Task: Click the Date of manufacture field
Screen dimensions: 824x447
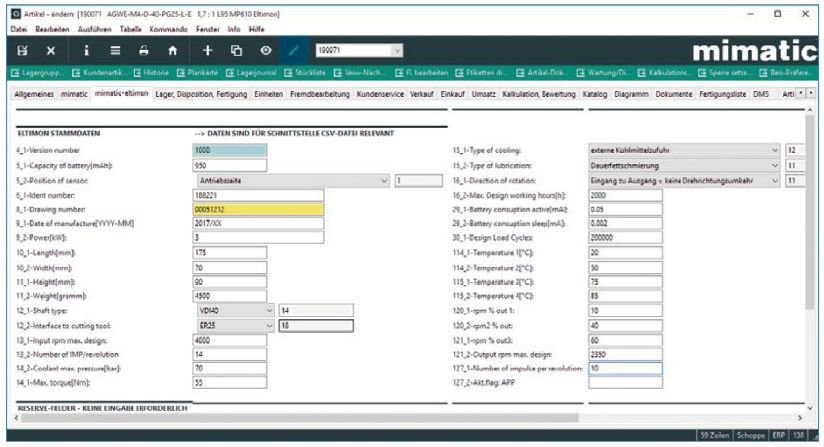Action: [258, 223]
